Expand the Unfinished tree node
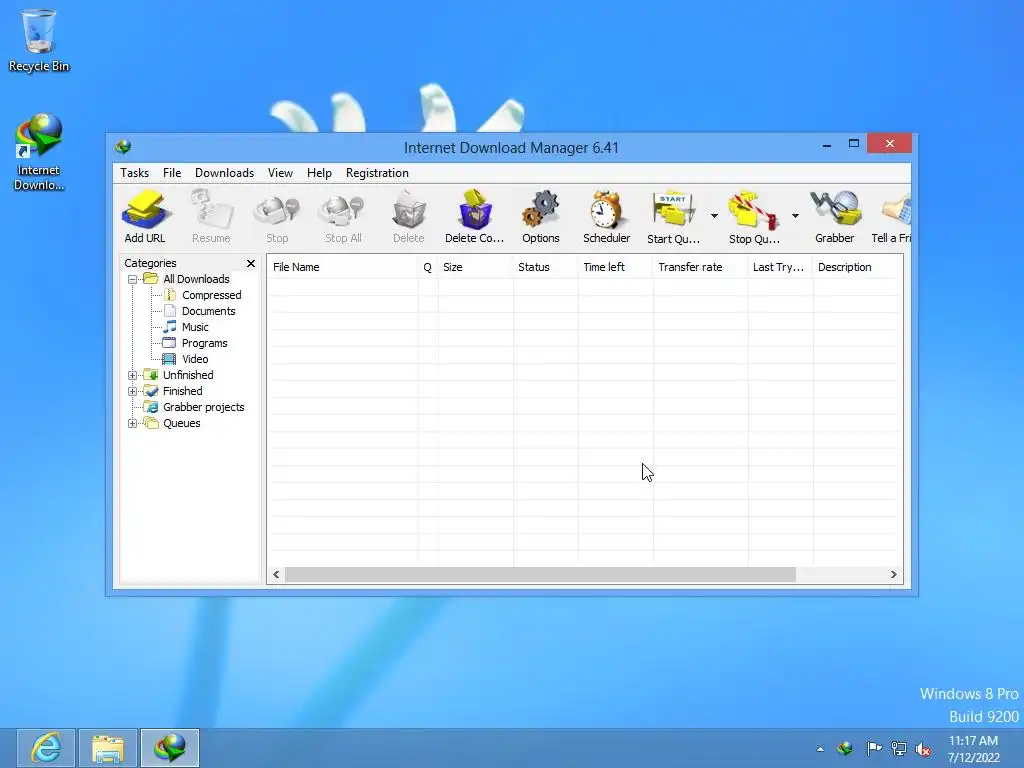The height and width of the screenshot is (768, 1024). [x=133, y=375]
